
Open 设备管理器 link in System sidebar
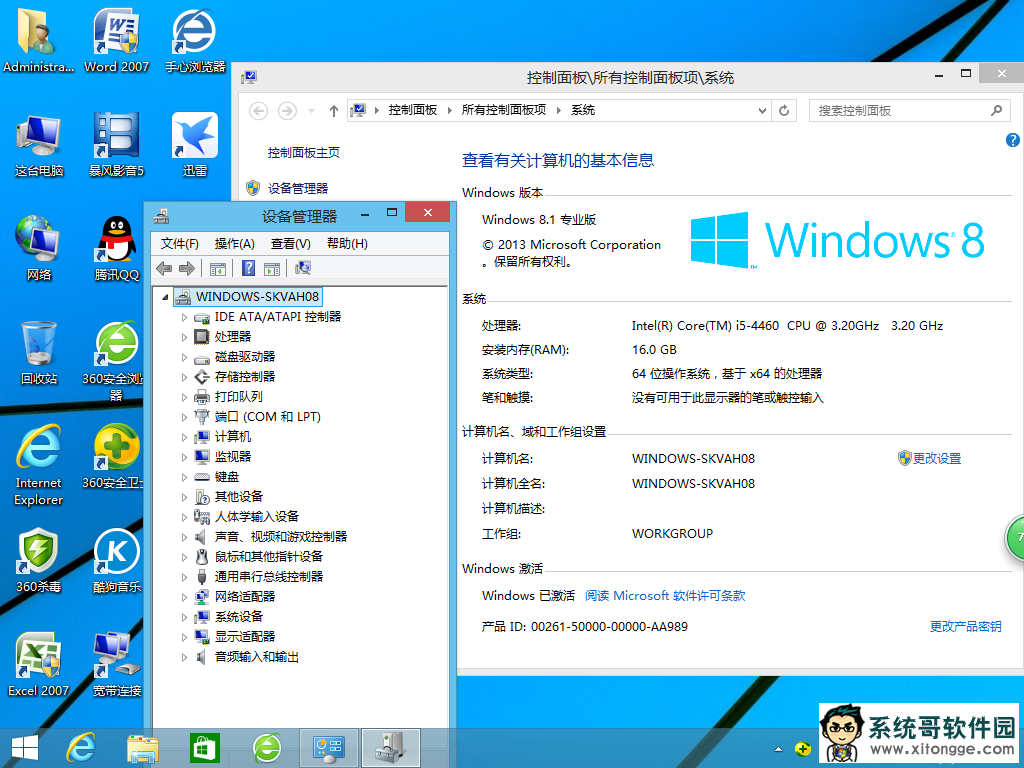point(298,189)
